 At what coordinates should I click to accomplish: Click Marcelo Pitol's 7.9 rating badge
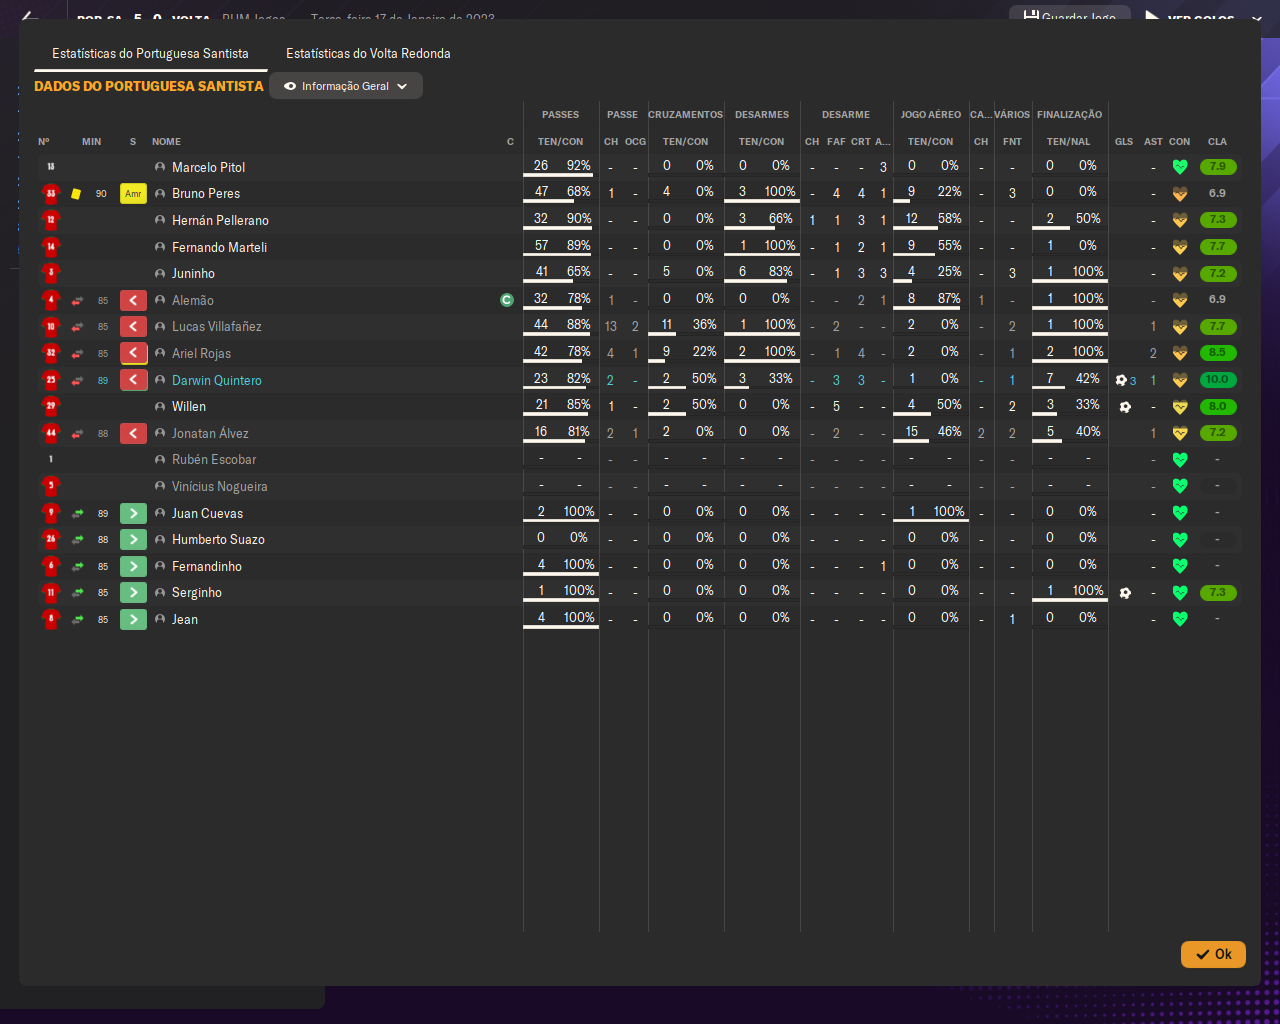click(x=1217, y=167)
